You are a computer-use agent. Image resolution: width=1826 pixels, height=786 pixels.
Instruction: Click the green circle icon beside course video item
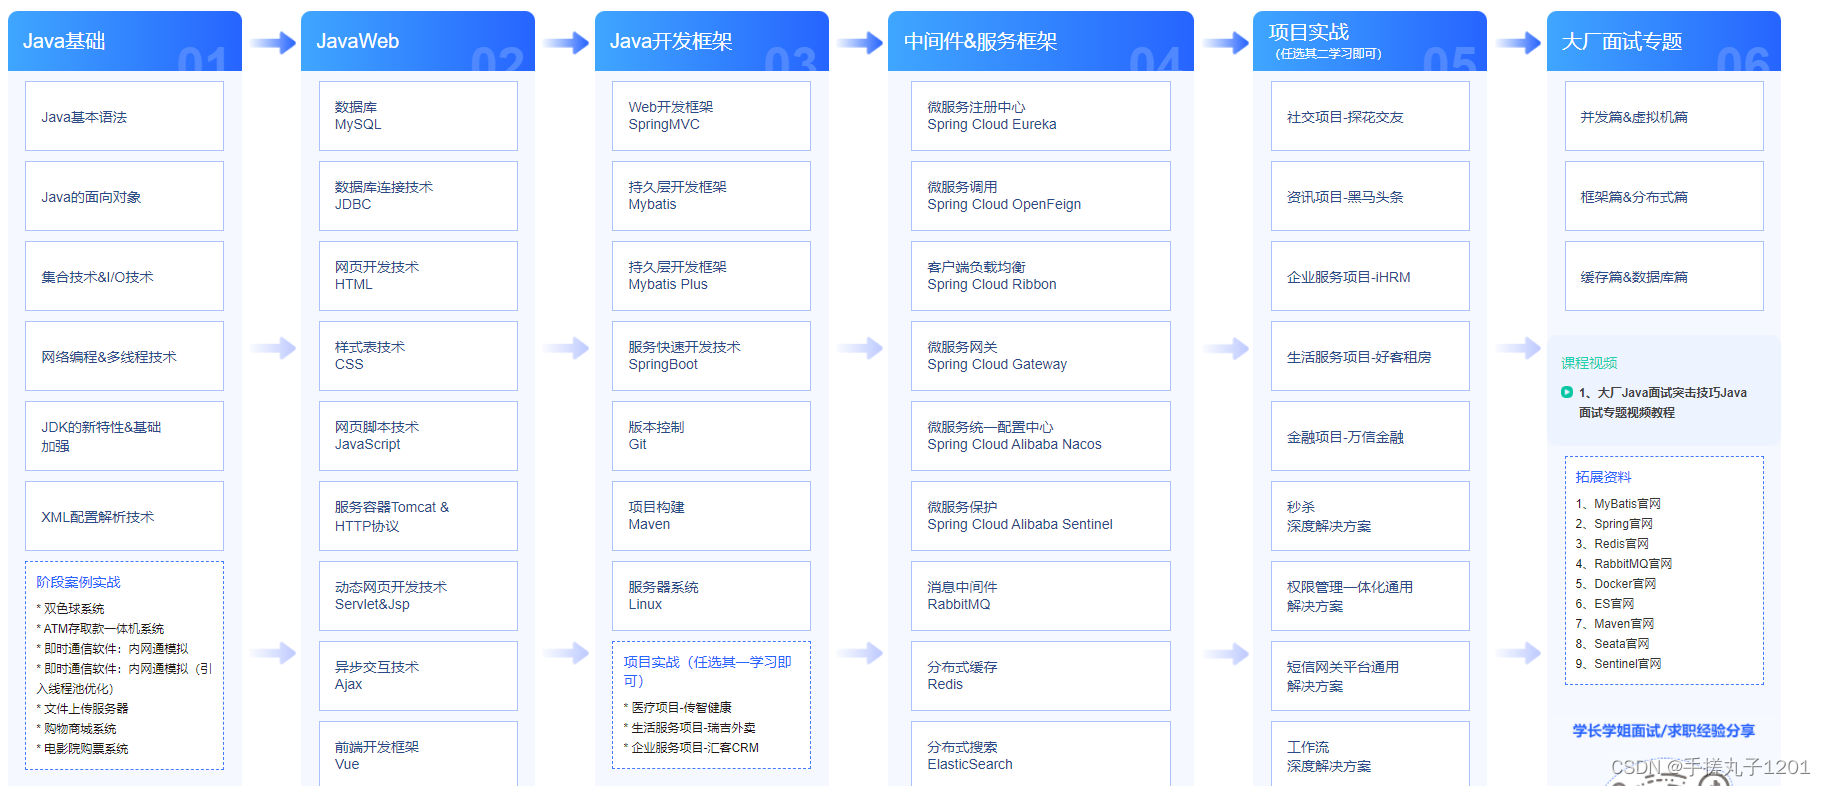click(x=1567, y=392)
